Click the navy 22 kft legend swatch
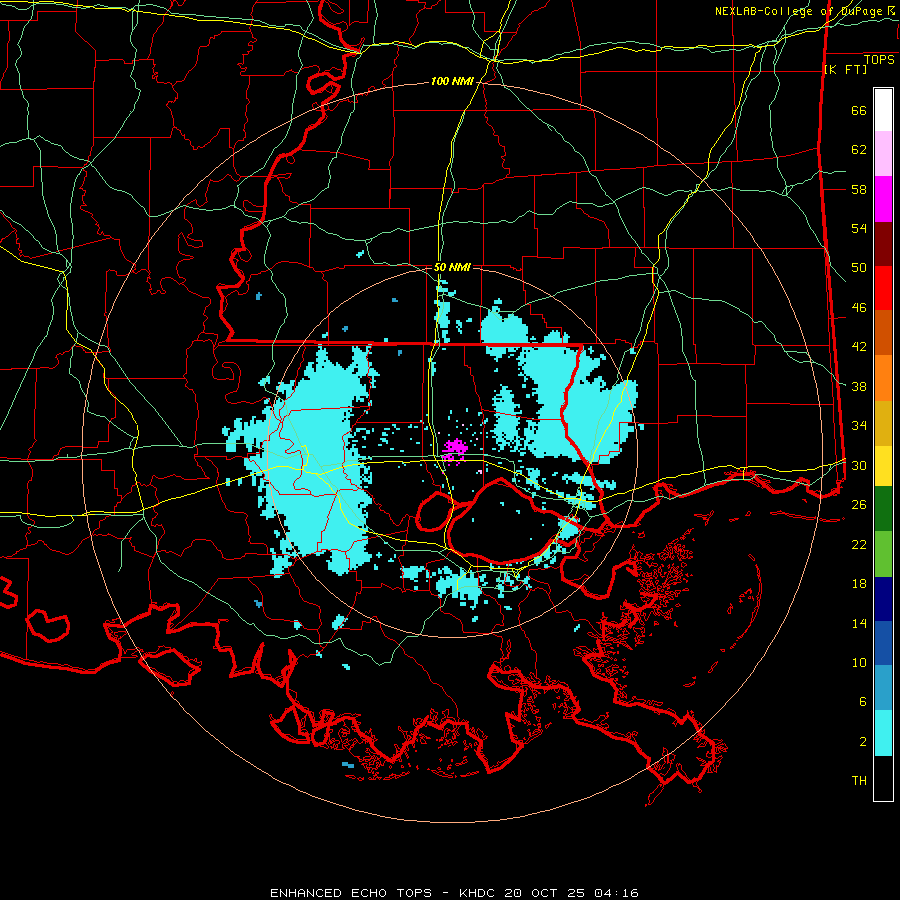Screen dimensions: 900x900 (883, 599)
